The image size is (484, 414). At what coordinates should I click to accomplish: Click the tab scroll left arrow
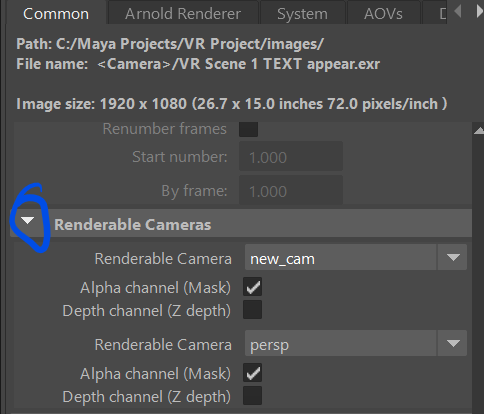pyautogui.click(x=458, y=11)
